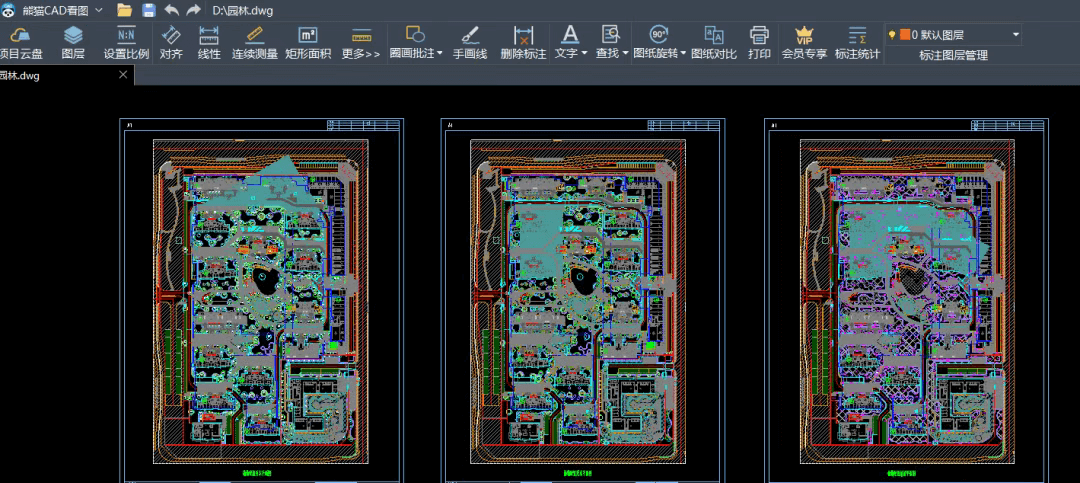
Task: Click the orange layer color swatch
Action: pyautogui.click(x=904, y=34)
